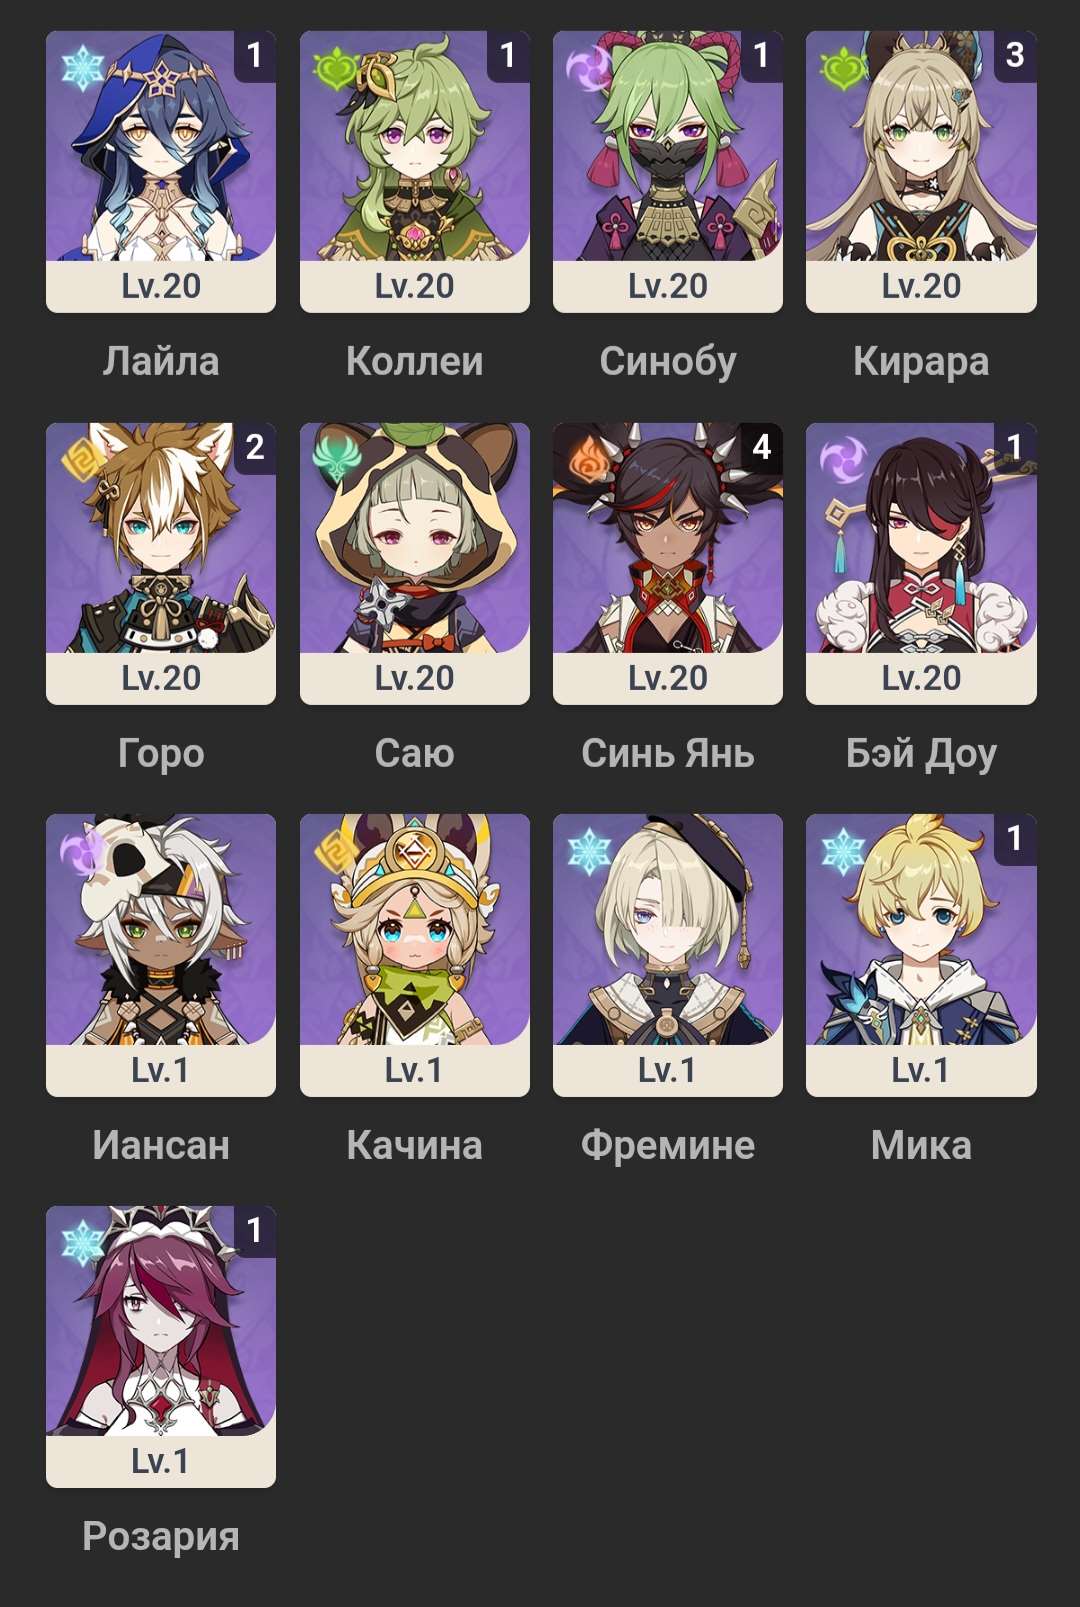Click the Качина name label
Image resolution: width=1080 pixels, height=1607 pixels.
(x=414, y=1145)
